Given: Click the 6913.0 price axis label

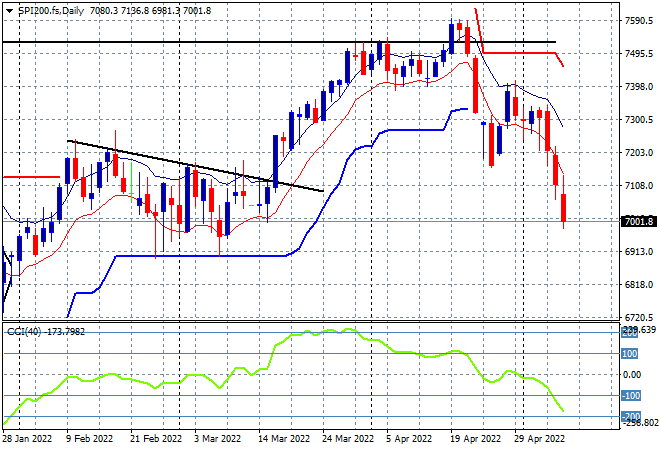Looking at the screenshot, I should click(639, 252).
